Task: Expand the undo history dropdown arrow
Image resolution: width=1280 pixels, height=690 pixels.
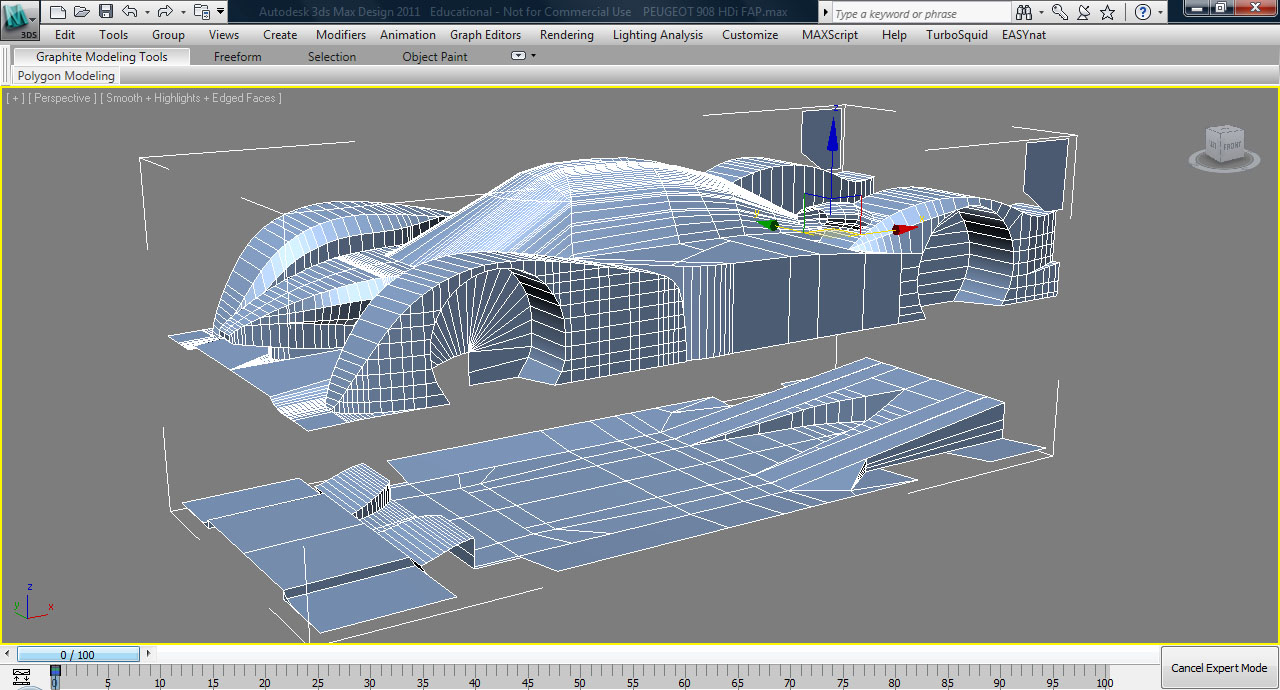Action: click(x=146, y=13)
